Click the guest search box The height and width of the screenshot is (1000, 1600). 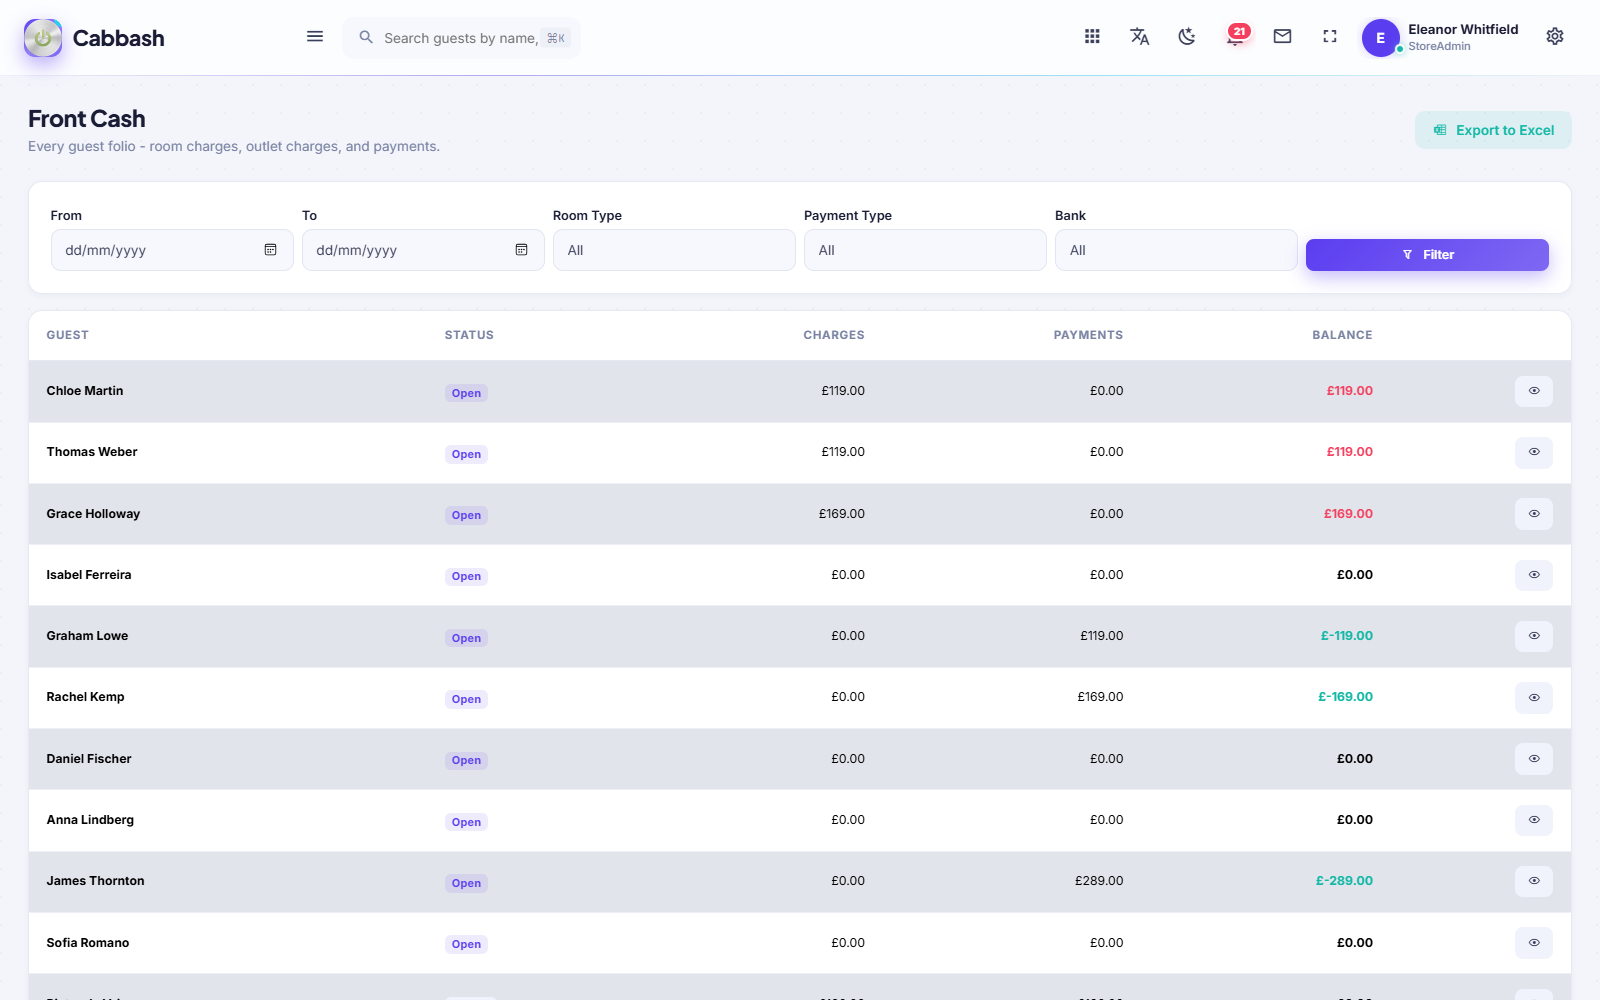(x=461, y=38)
